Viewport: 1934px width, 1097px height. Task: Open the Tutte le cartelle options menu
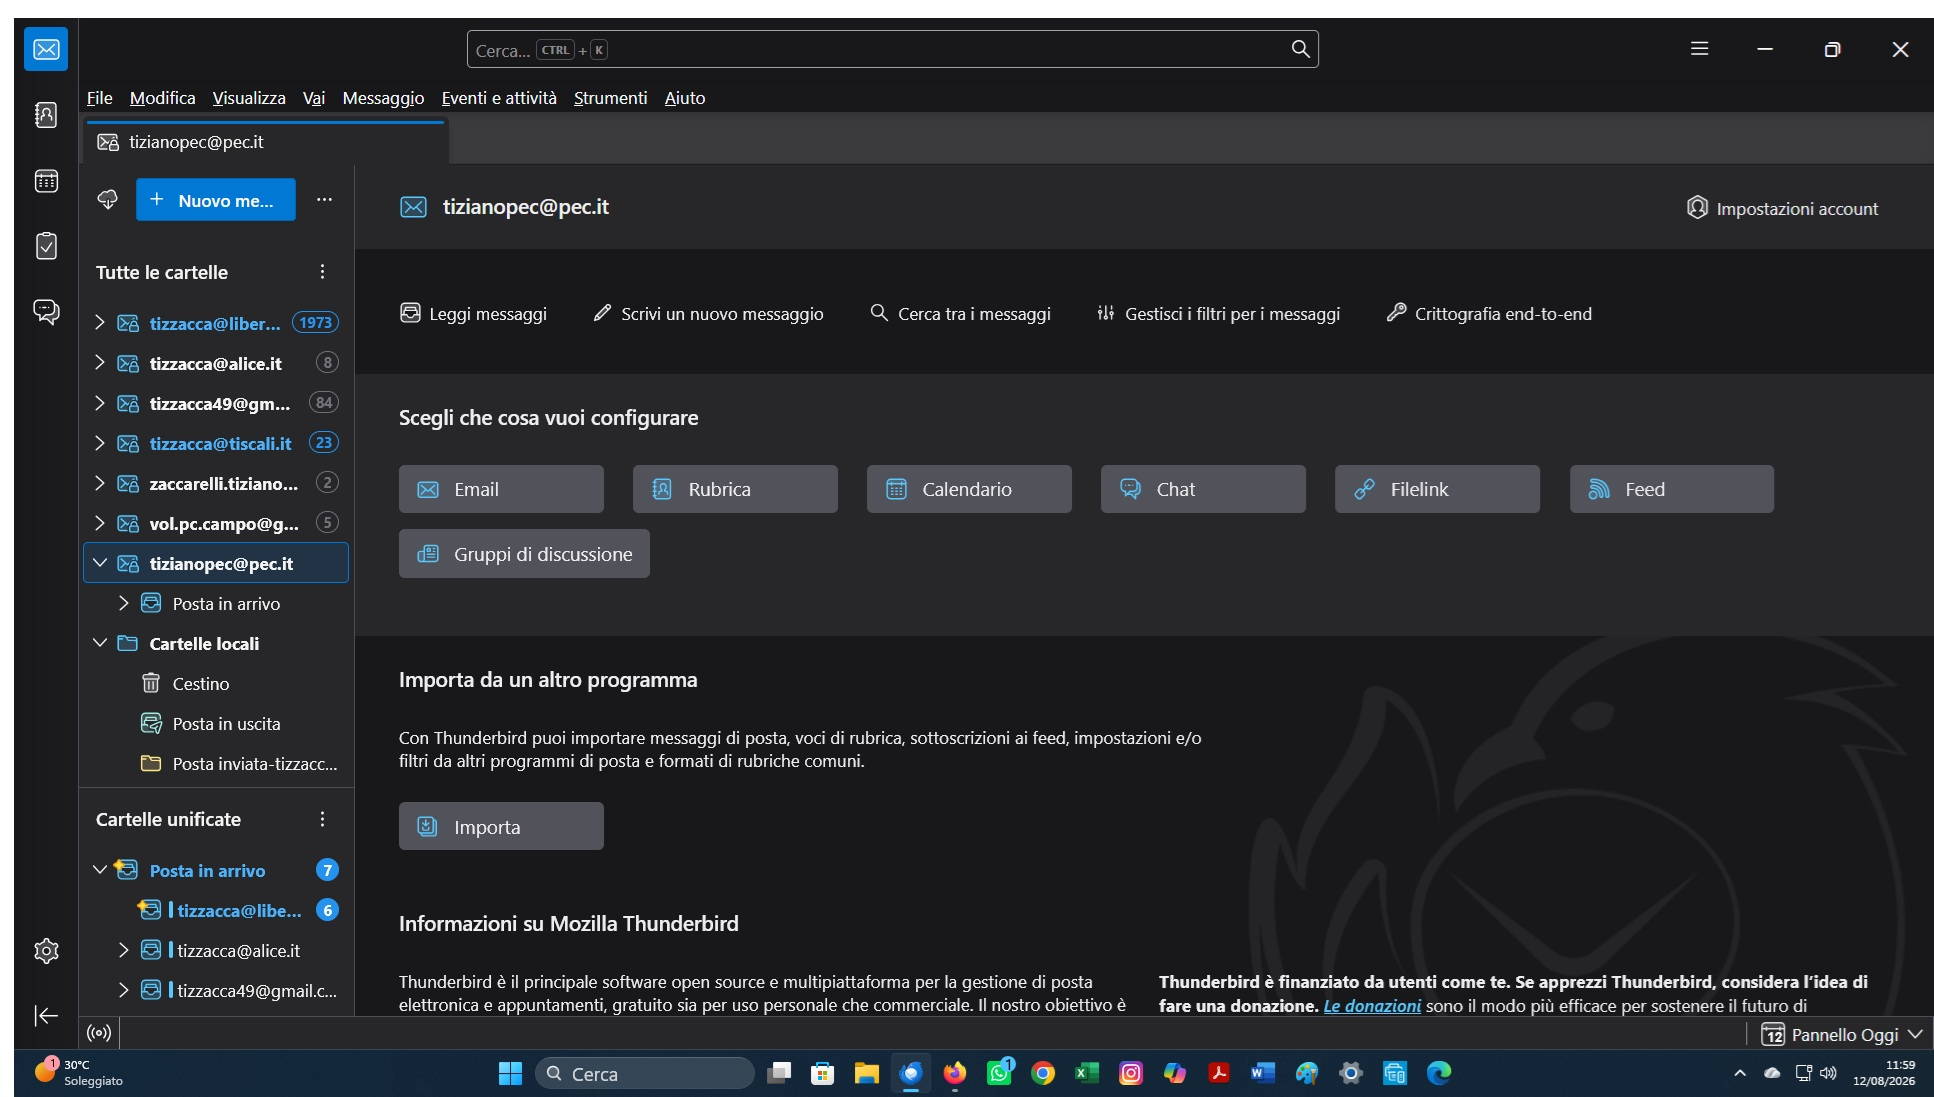coord(322,272)
